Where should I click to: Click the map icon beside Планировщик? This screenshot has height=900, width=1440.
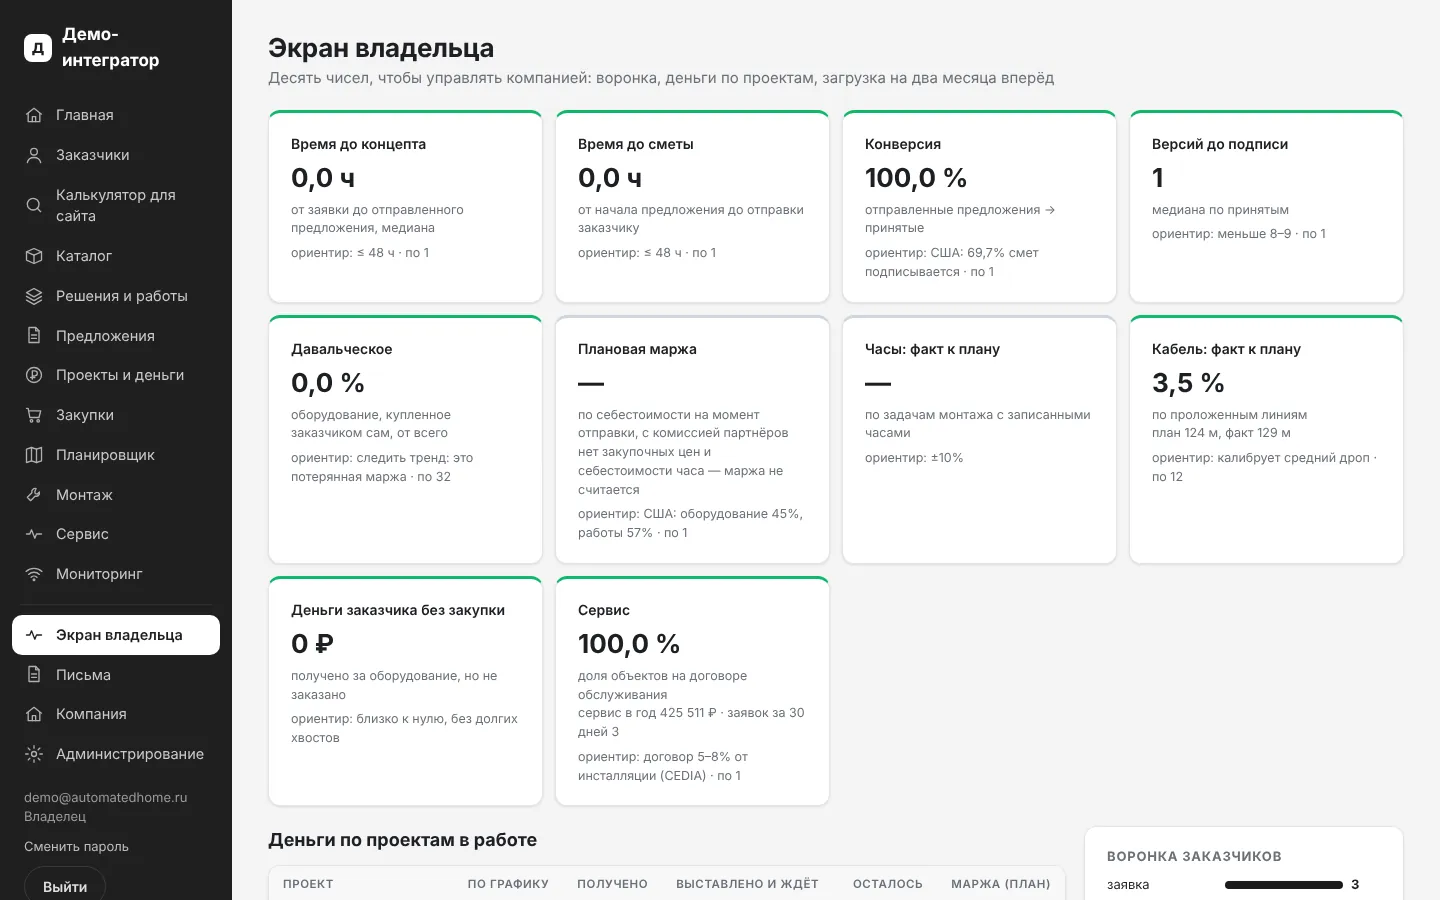[34, 455]
